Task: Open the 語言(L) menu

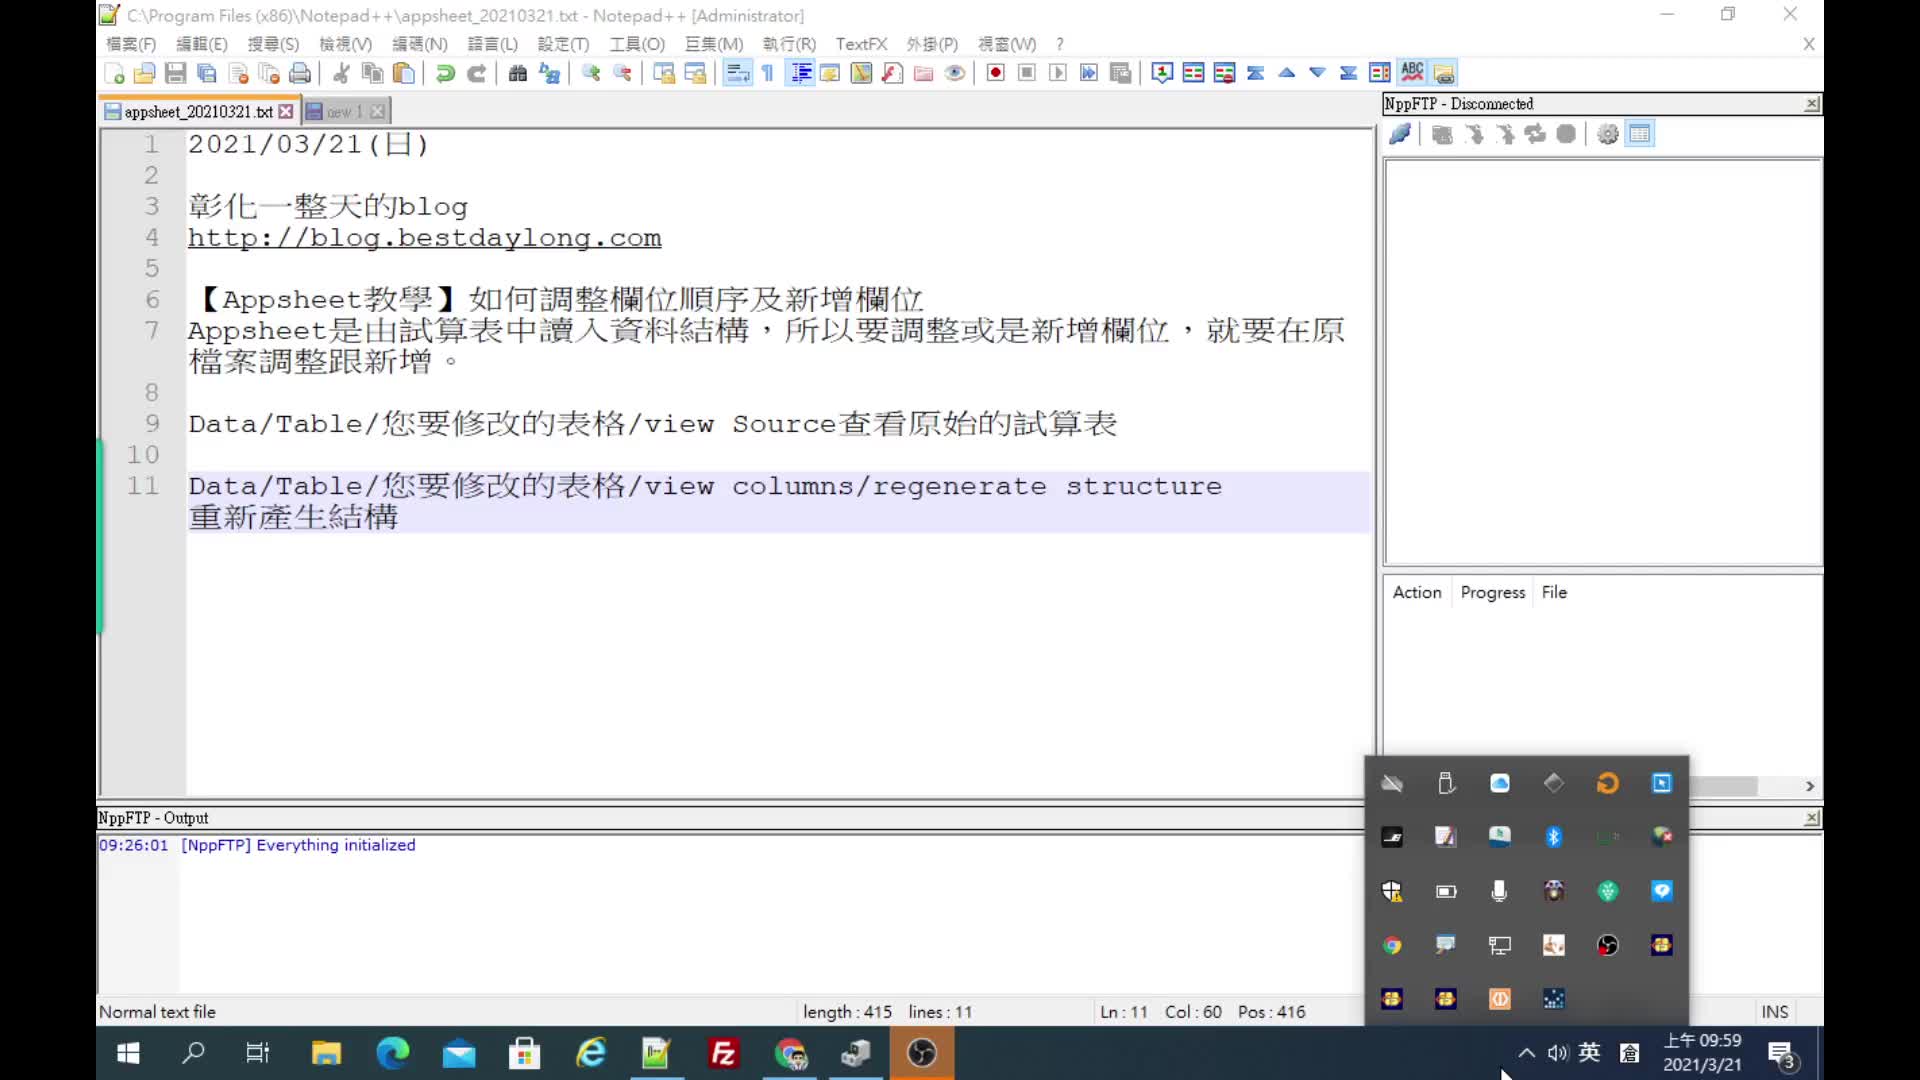Action: point(493,44)
